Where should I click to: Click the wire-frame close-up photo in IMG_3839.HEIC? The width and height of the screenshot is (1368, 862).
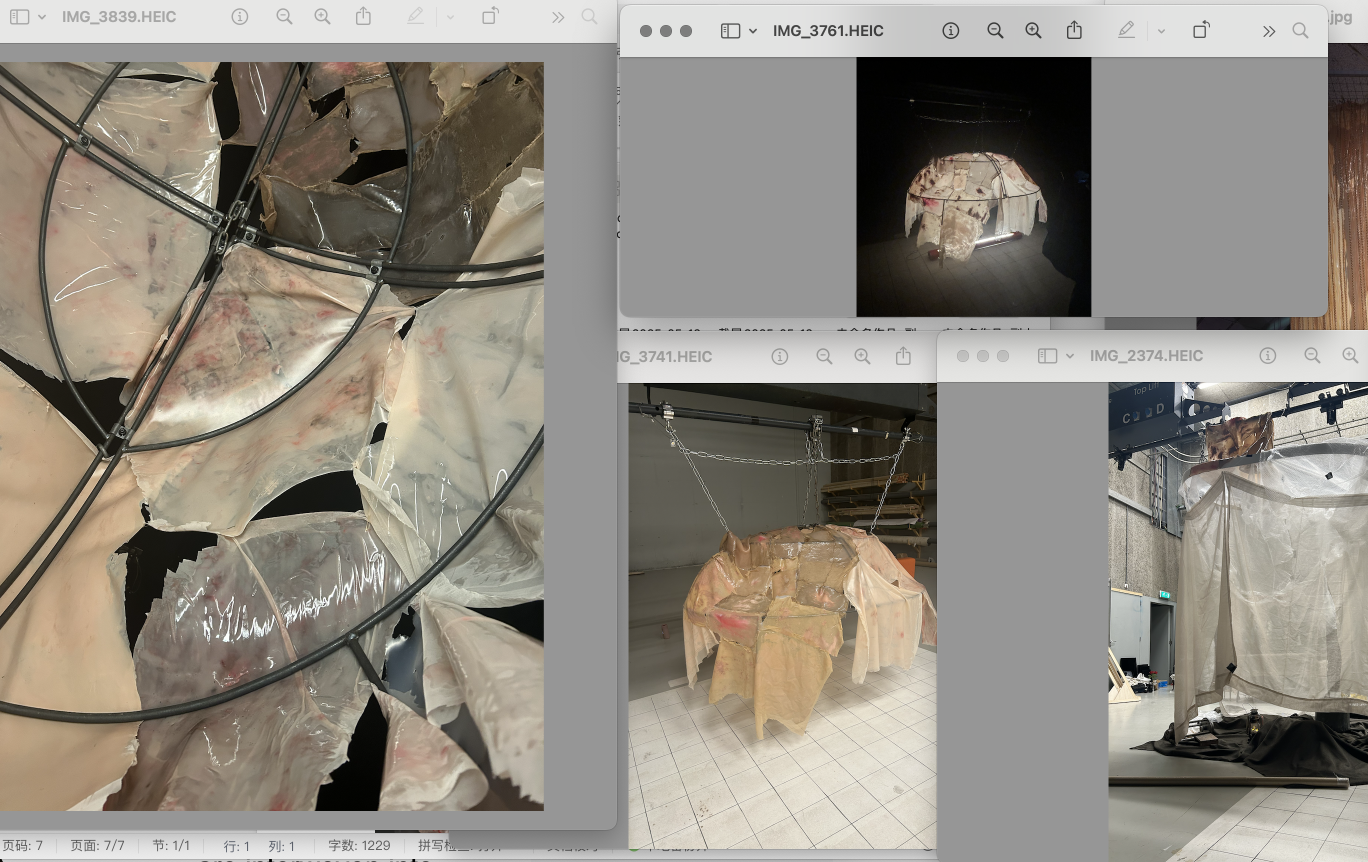point(272,436)
